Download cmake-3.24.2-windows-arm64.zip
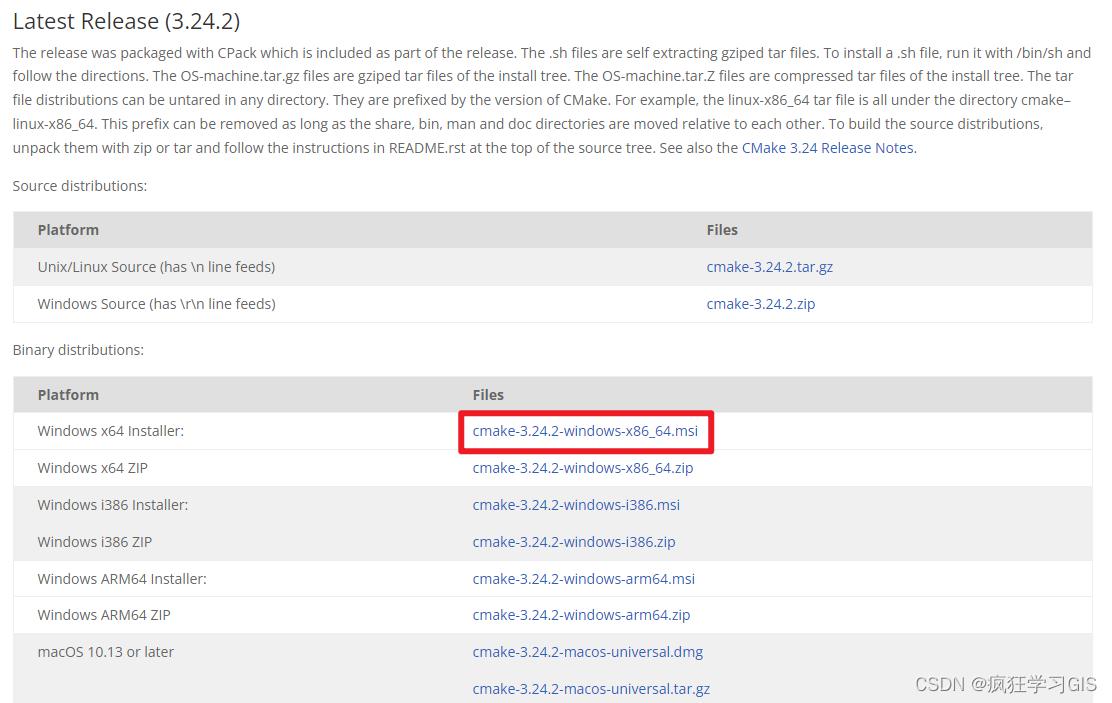Screen dimensions: 1112x703 (x=581, y=614)
